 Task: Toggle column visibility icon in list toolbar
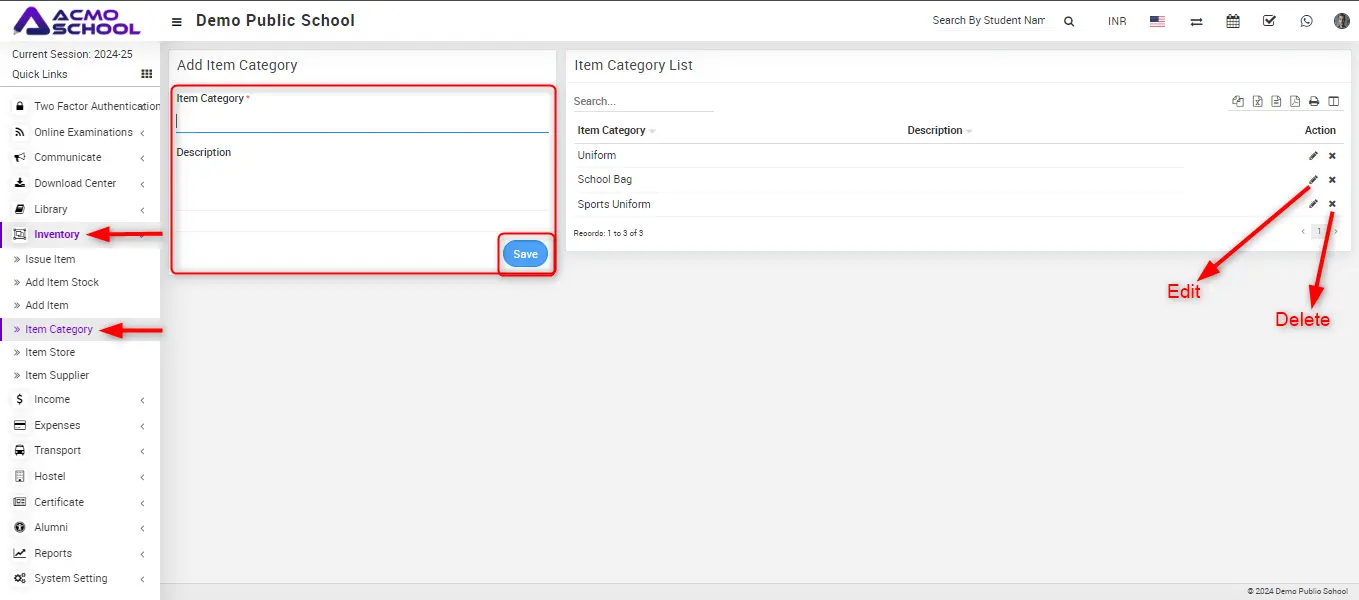point(1333,101)
